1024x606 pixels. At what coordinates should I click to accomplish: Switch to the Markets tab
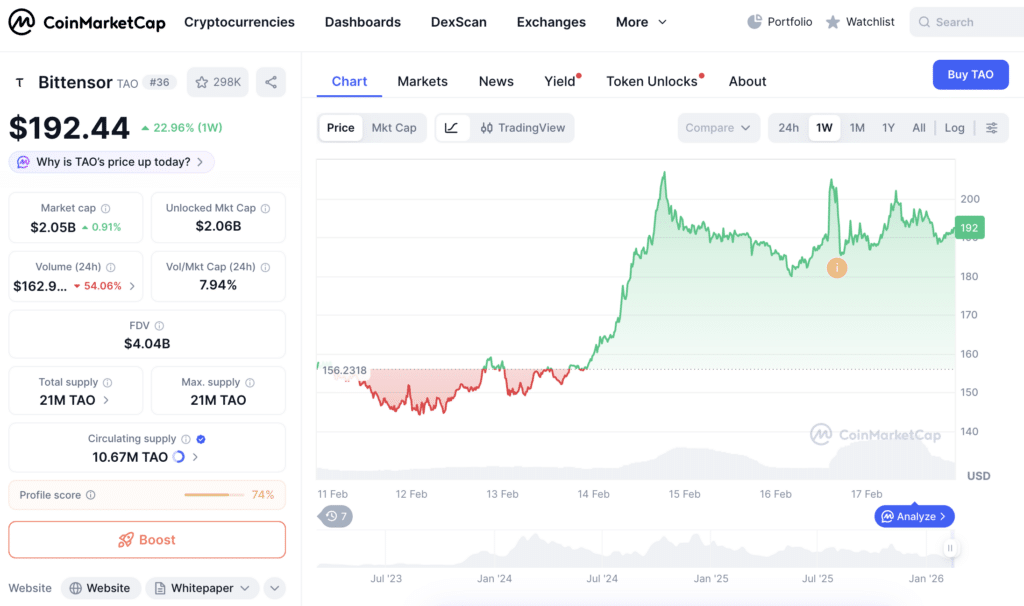423,82
